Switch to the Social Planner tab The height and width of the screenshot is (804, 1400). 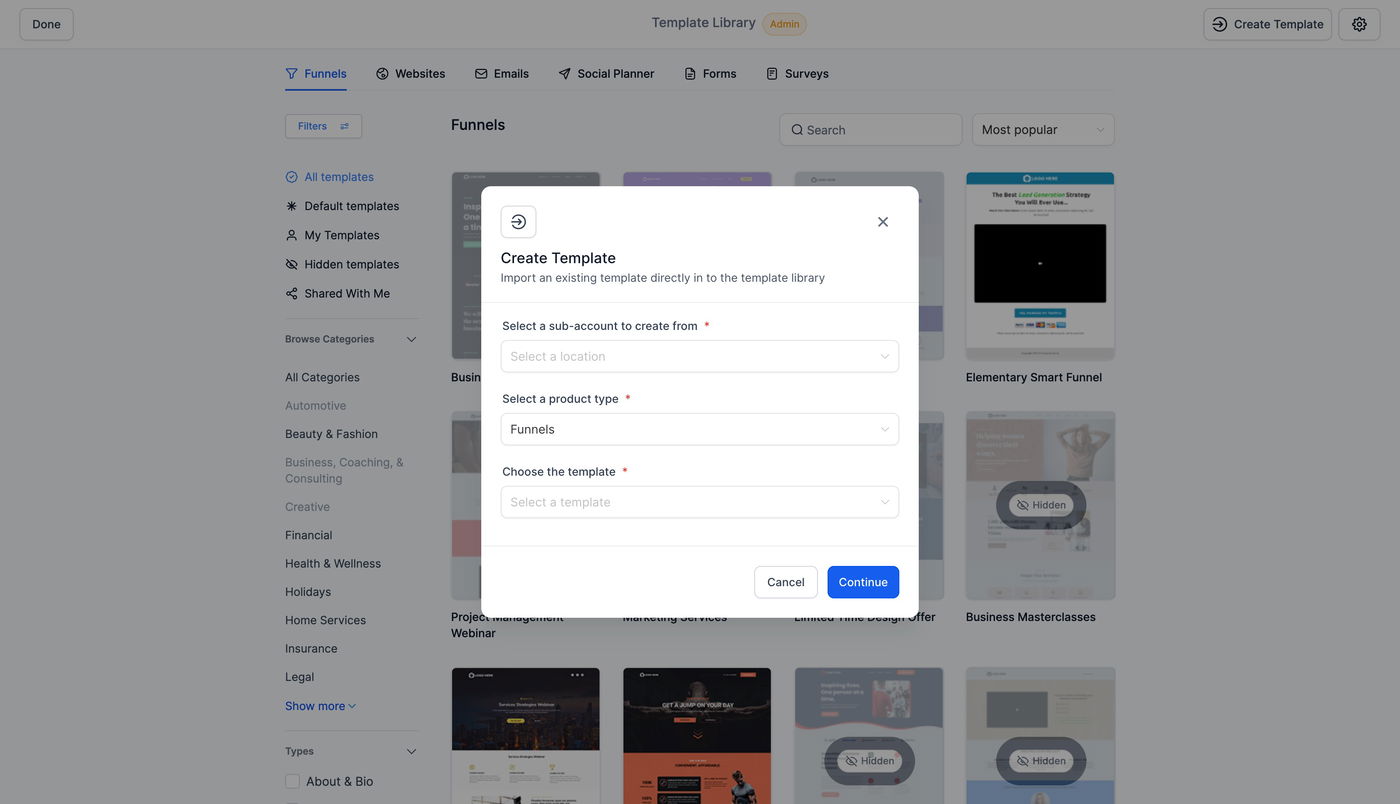606,74
